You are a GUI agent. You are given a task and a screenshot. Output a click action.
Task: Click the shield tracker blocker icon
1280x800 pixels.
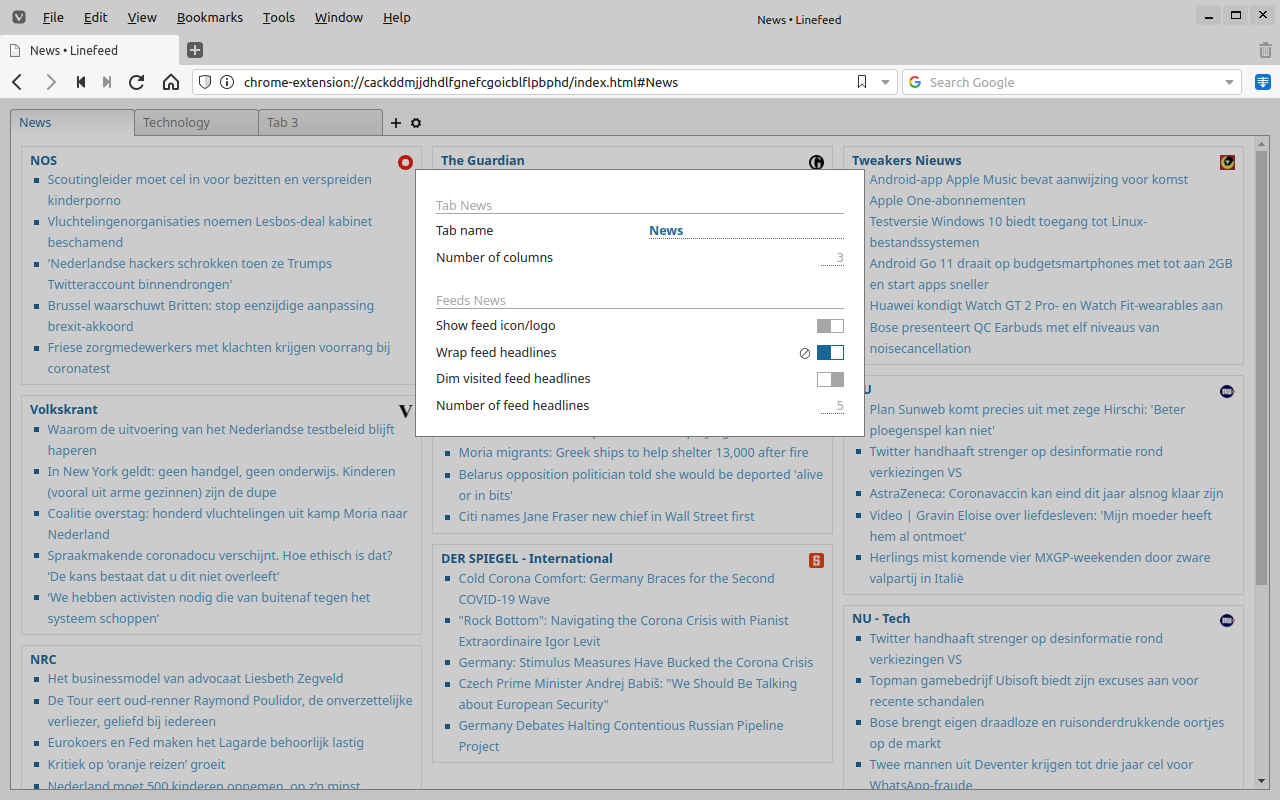tap(205, 82)
